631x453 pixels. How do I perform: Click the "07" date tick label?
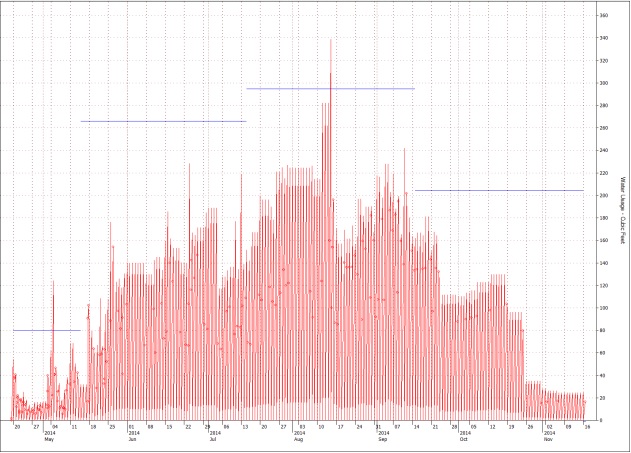tap(397, 427)
